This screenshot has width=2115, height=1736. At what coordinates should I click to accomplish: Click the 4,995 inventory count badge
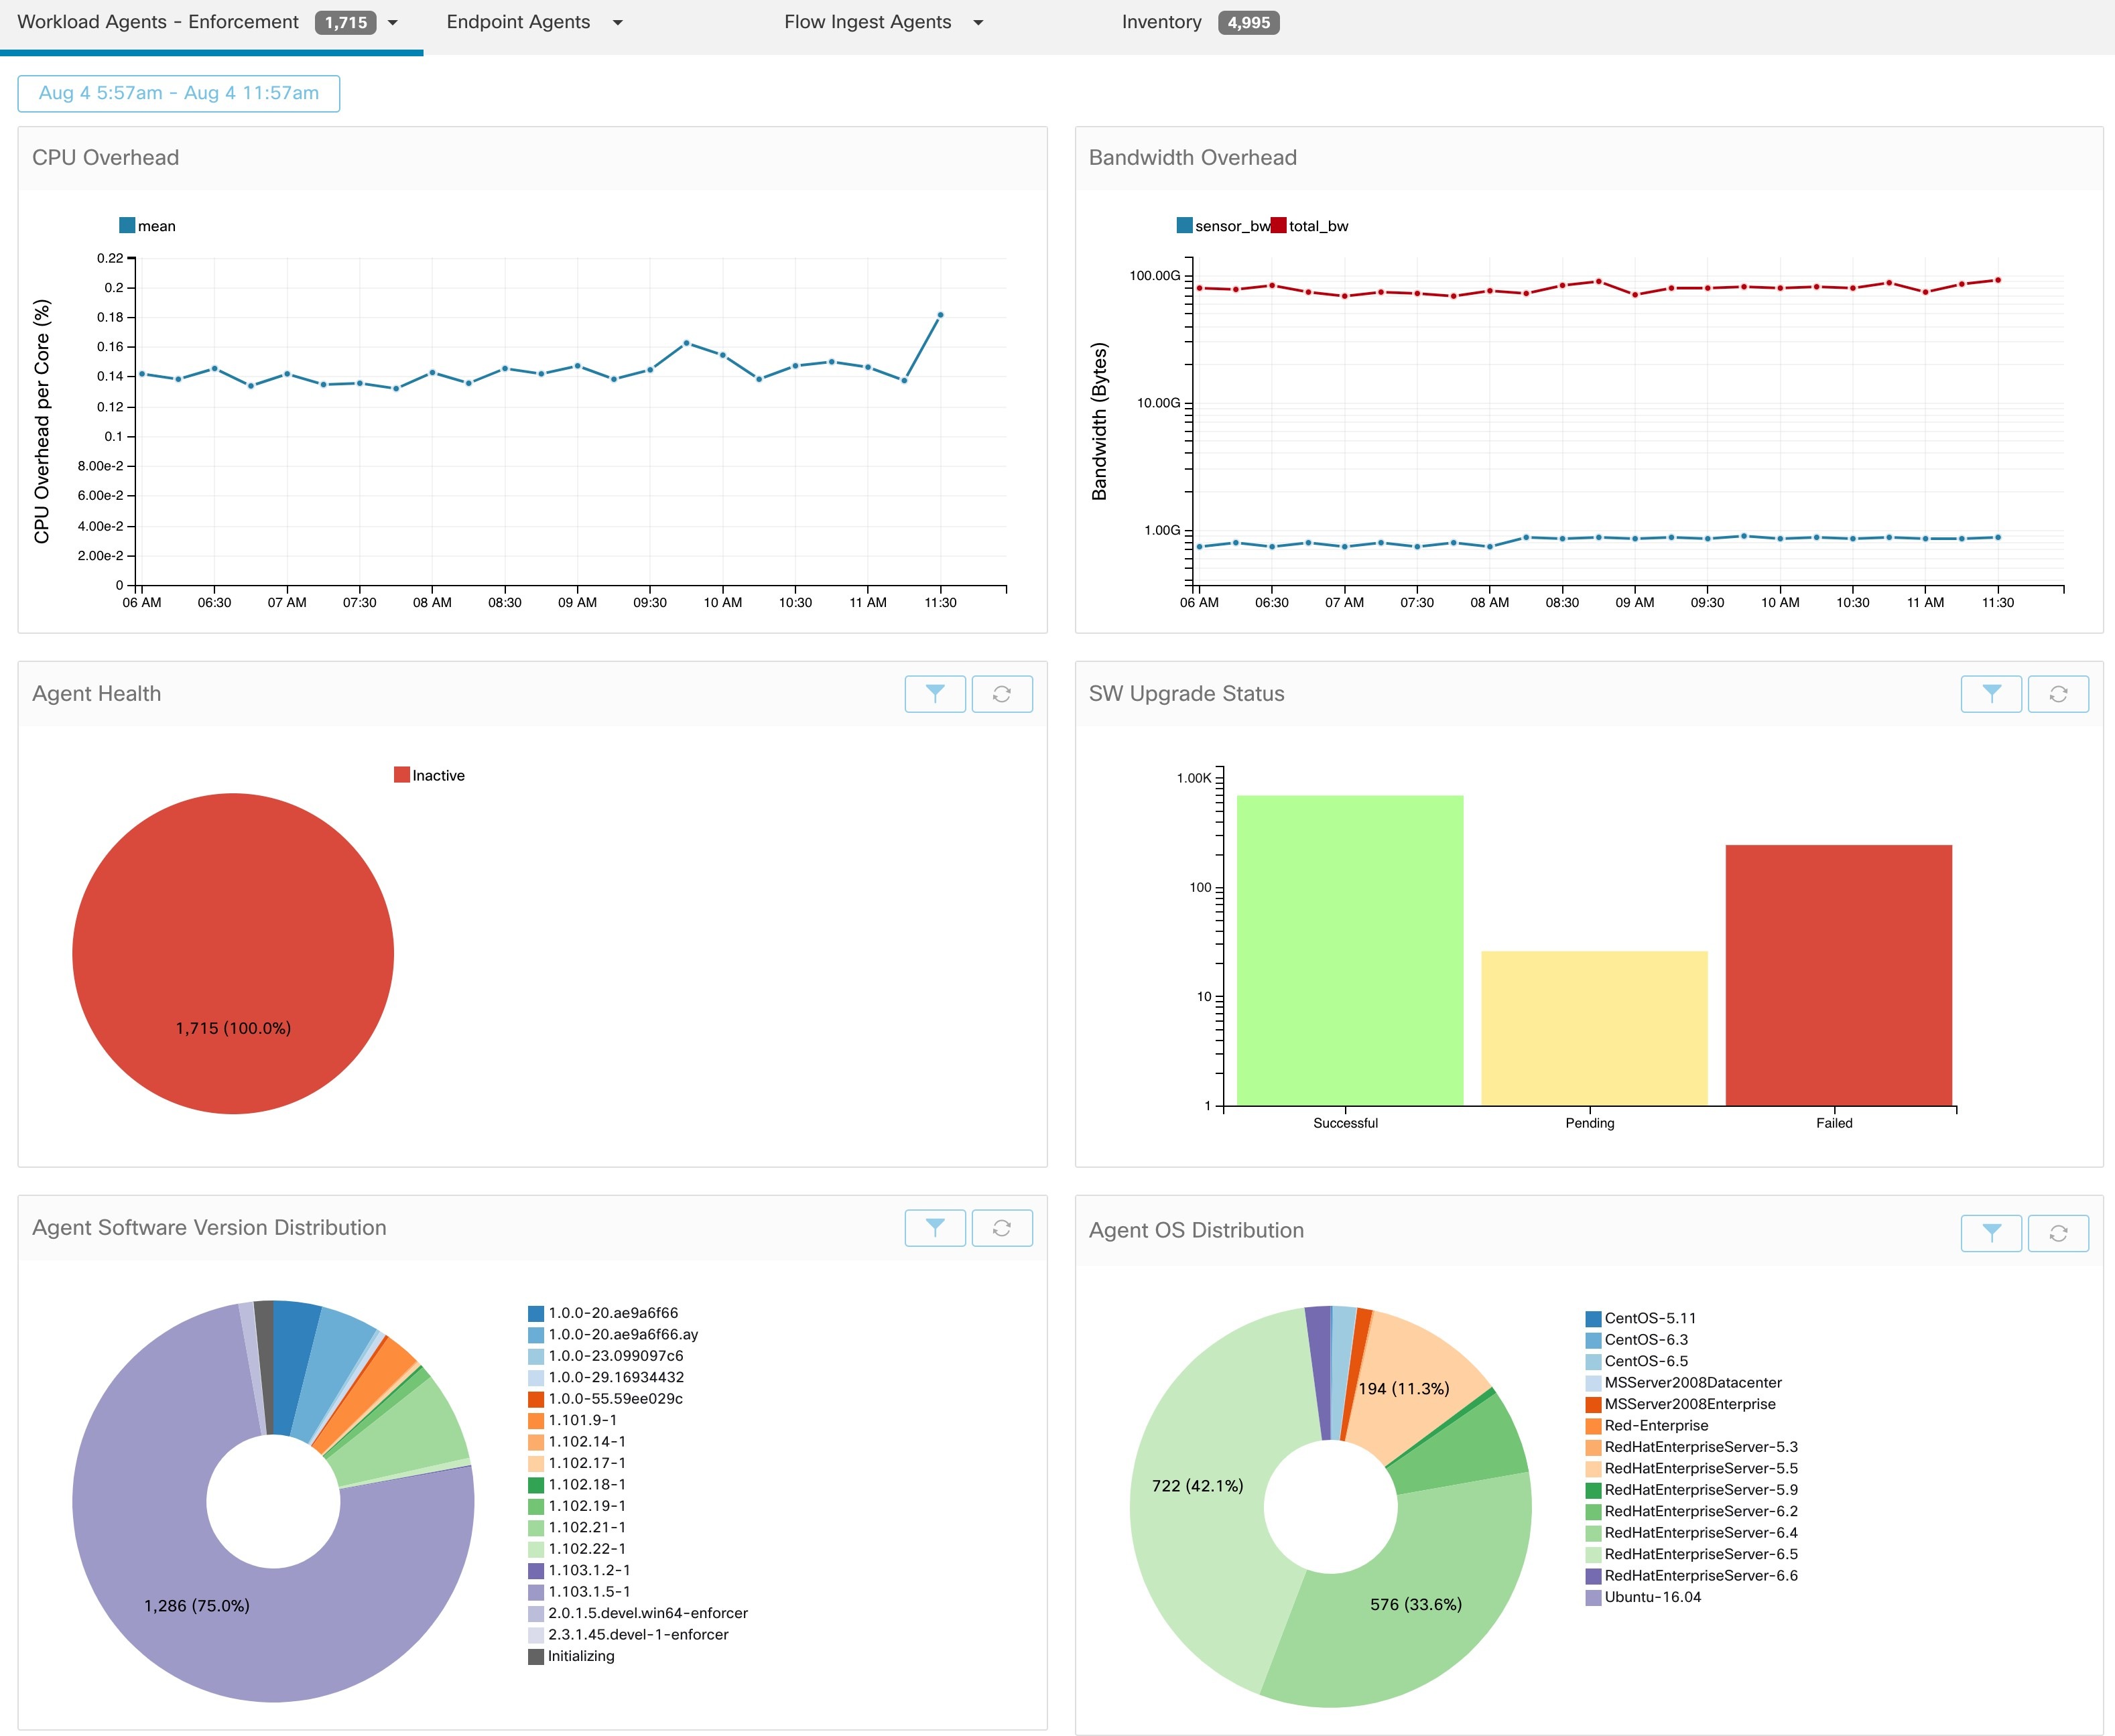(x=1249, y=22)
